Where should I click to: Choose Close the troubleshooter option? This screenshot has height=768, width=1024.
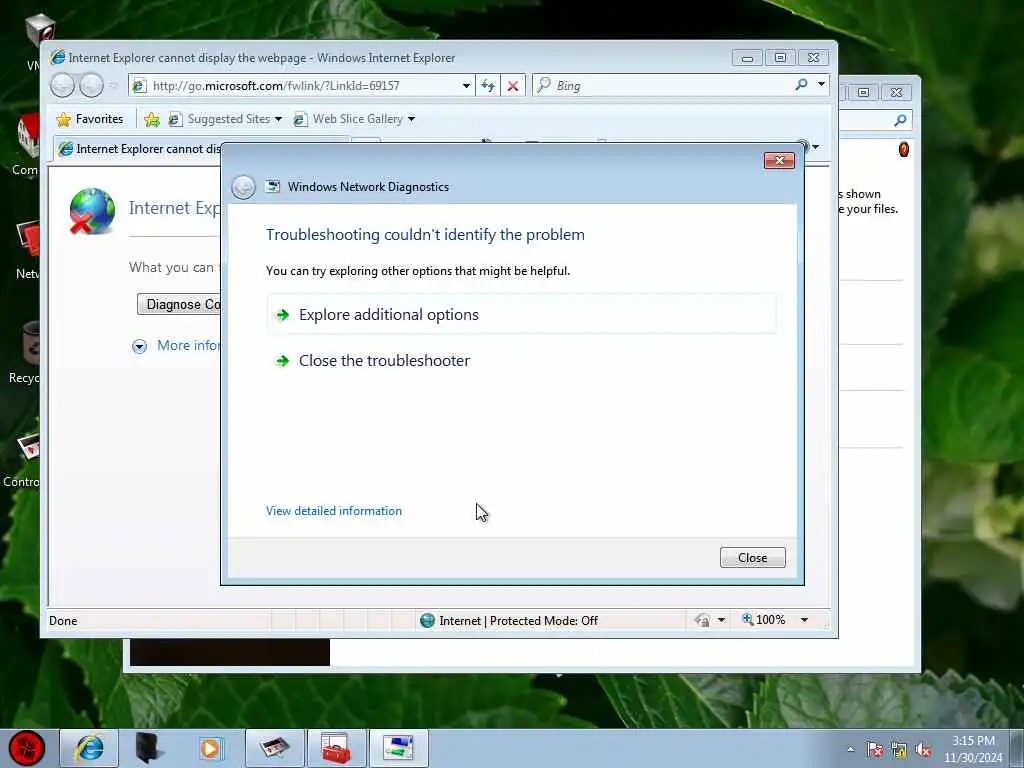point(384,361)
